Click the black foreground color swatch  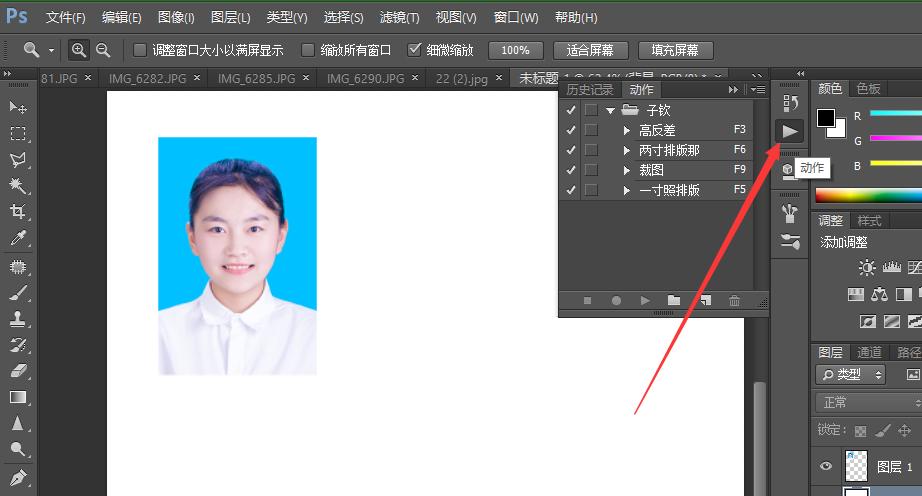coord(825,117)
